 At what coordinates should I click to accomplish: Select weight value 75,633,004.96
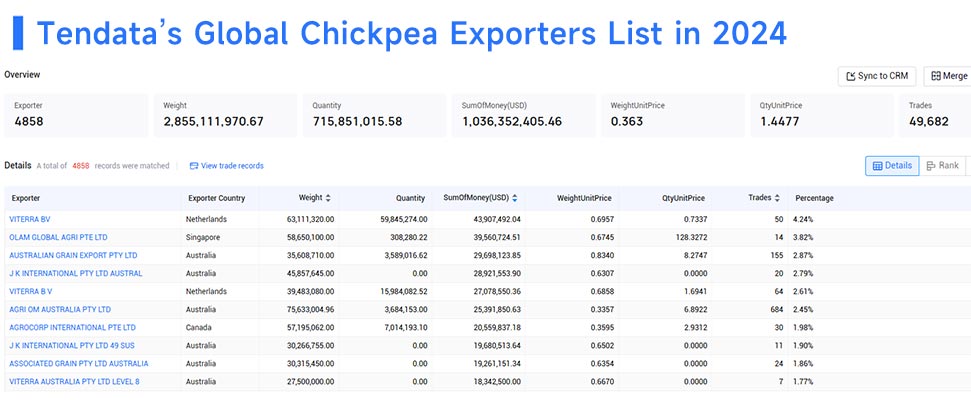click(x=308, y=309)
